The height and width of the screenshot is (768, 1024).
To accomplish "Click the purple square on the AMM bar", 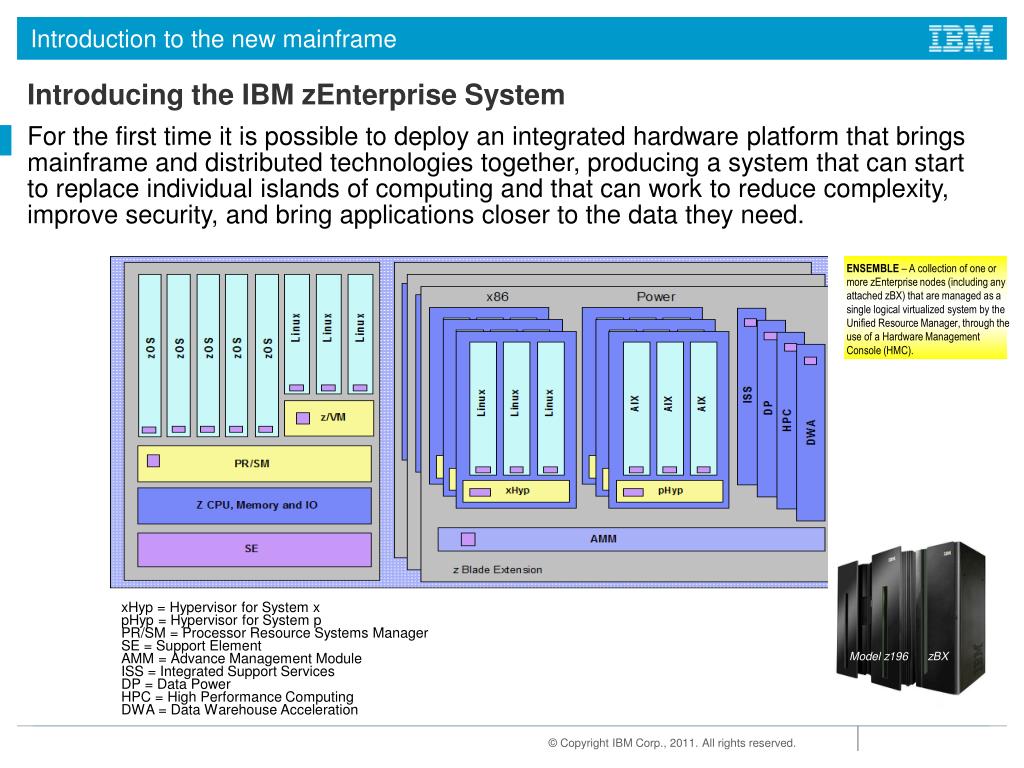I will [468, 539].
